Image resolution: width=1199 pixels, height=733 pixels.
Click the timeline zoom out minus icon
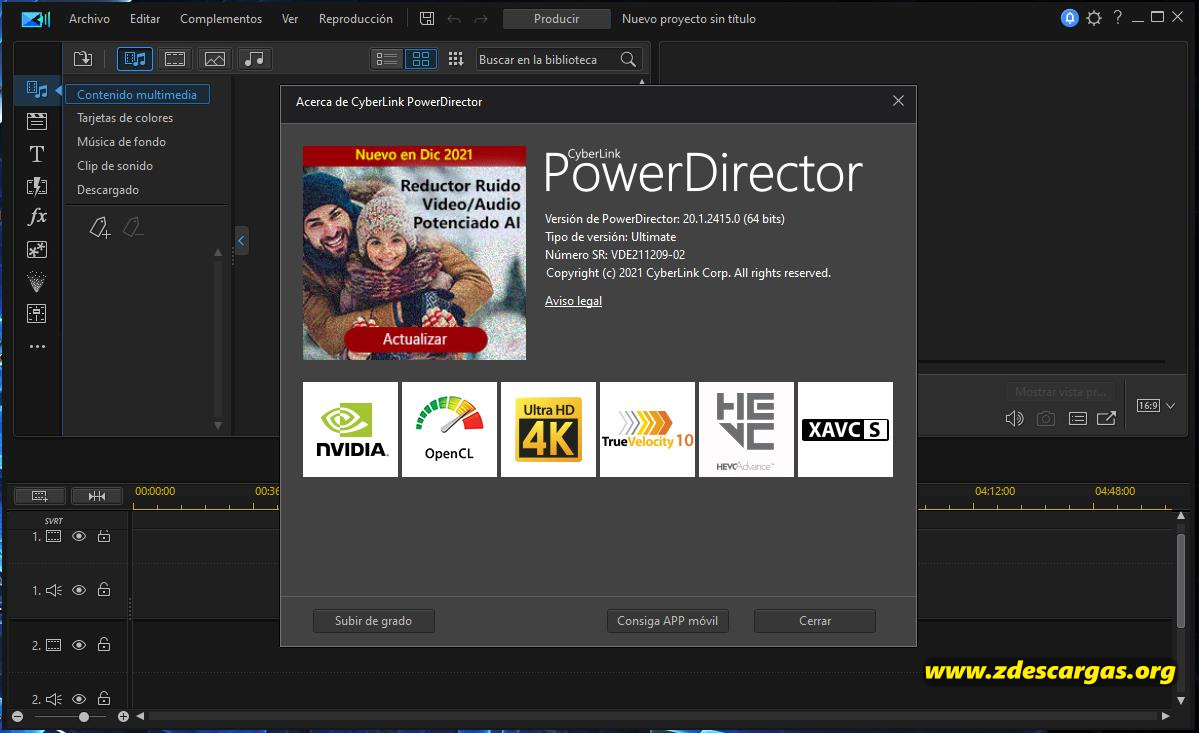[x=18, y=717]
